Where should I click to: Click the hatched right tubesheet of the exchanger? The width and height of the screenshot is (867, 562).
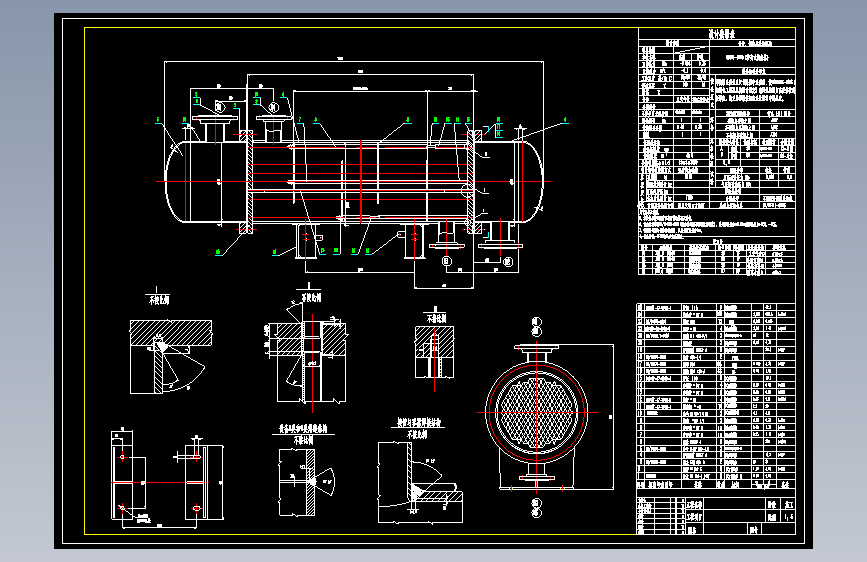[x=471, y=181]
